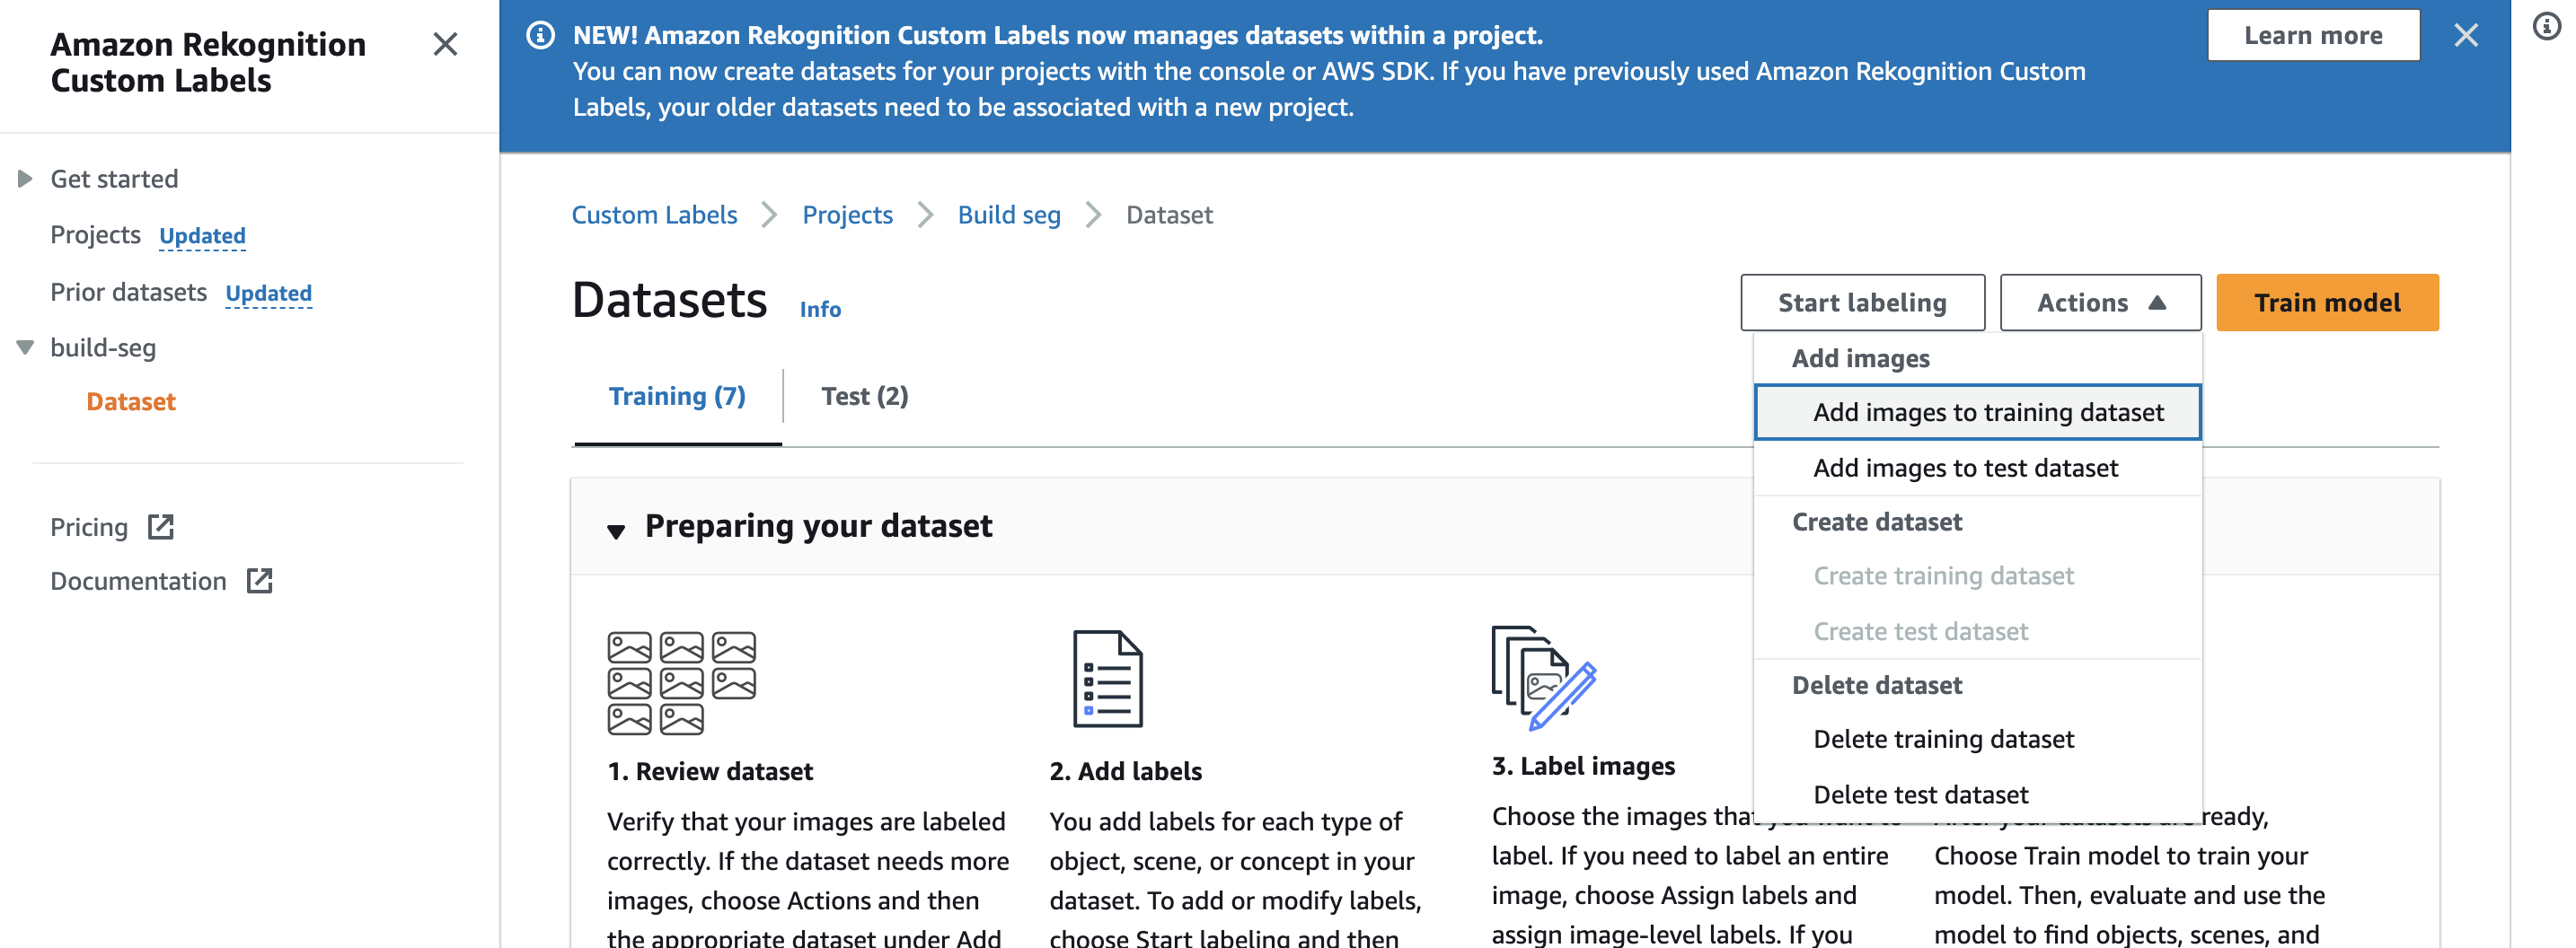
Task: Click the Review dataset images icon
Action: coord(681,683)
